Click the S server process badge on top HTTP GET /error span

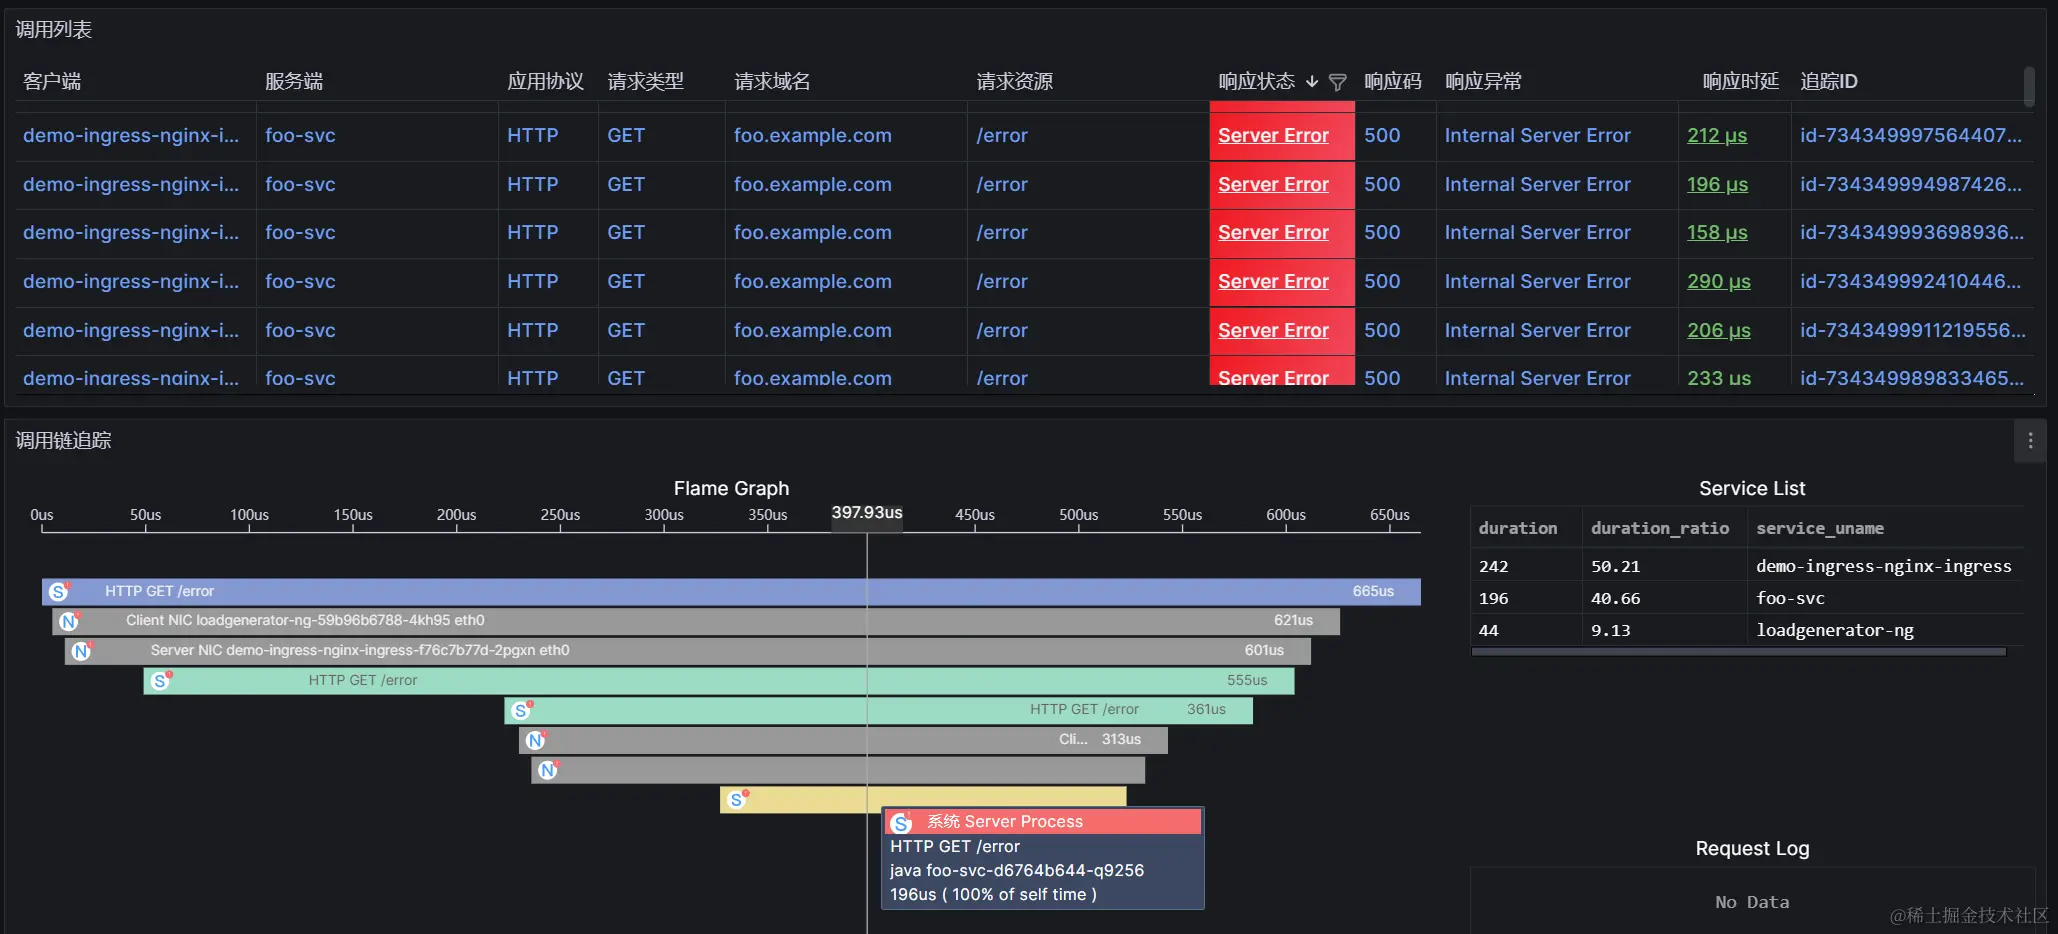coord(58,591)
